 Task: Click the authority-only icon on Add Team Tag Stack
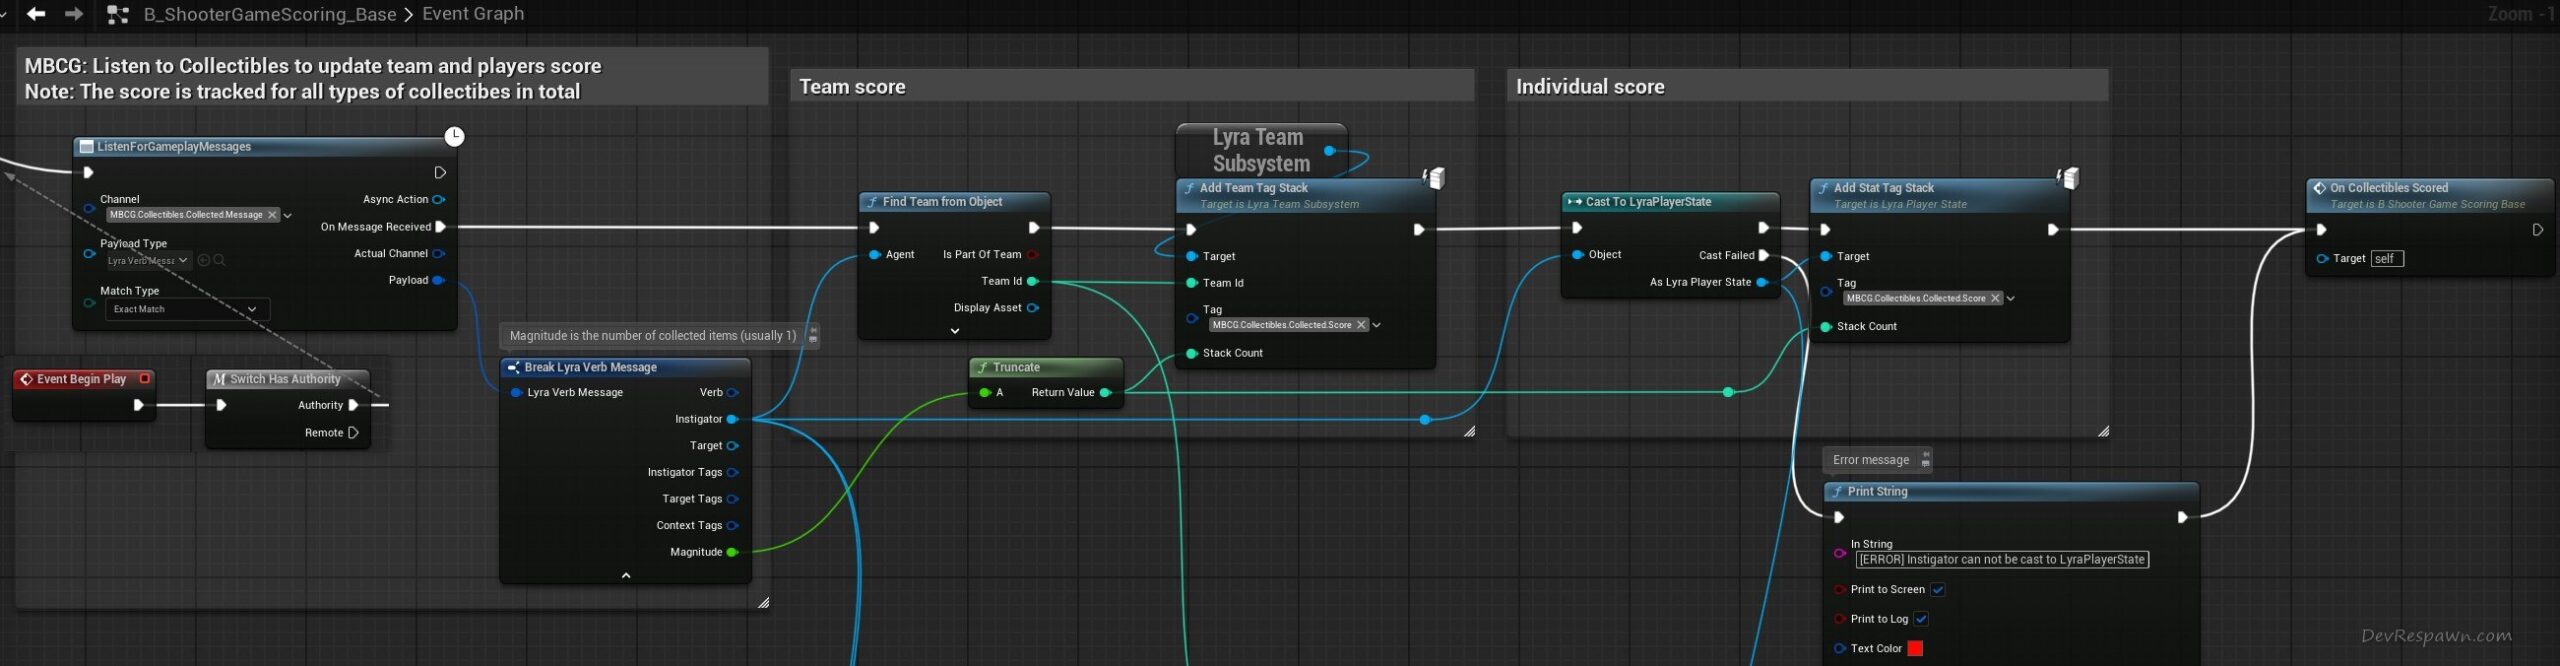pos(1434,178)
